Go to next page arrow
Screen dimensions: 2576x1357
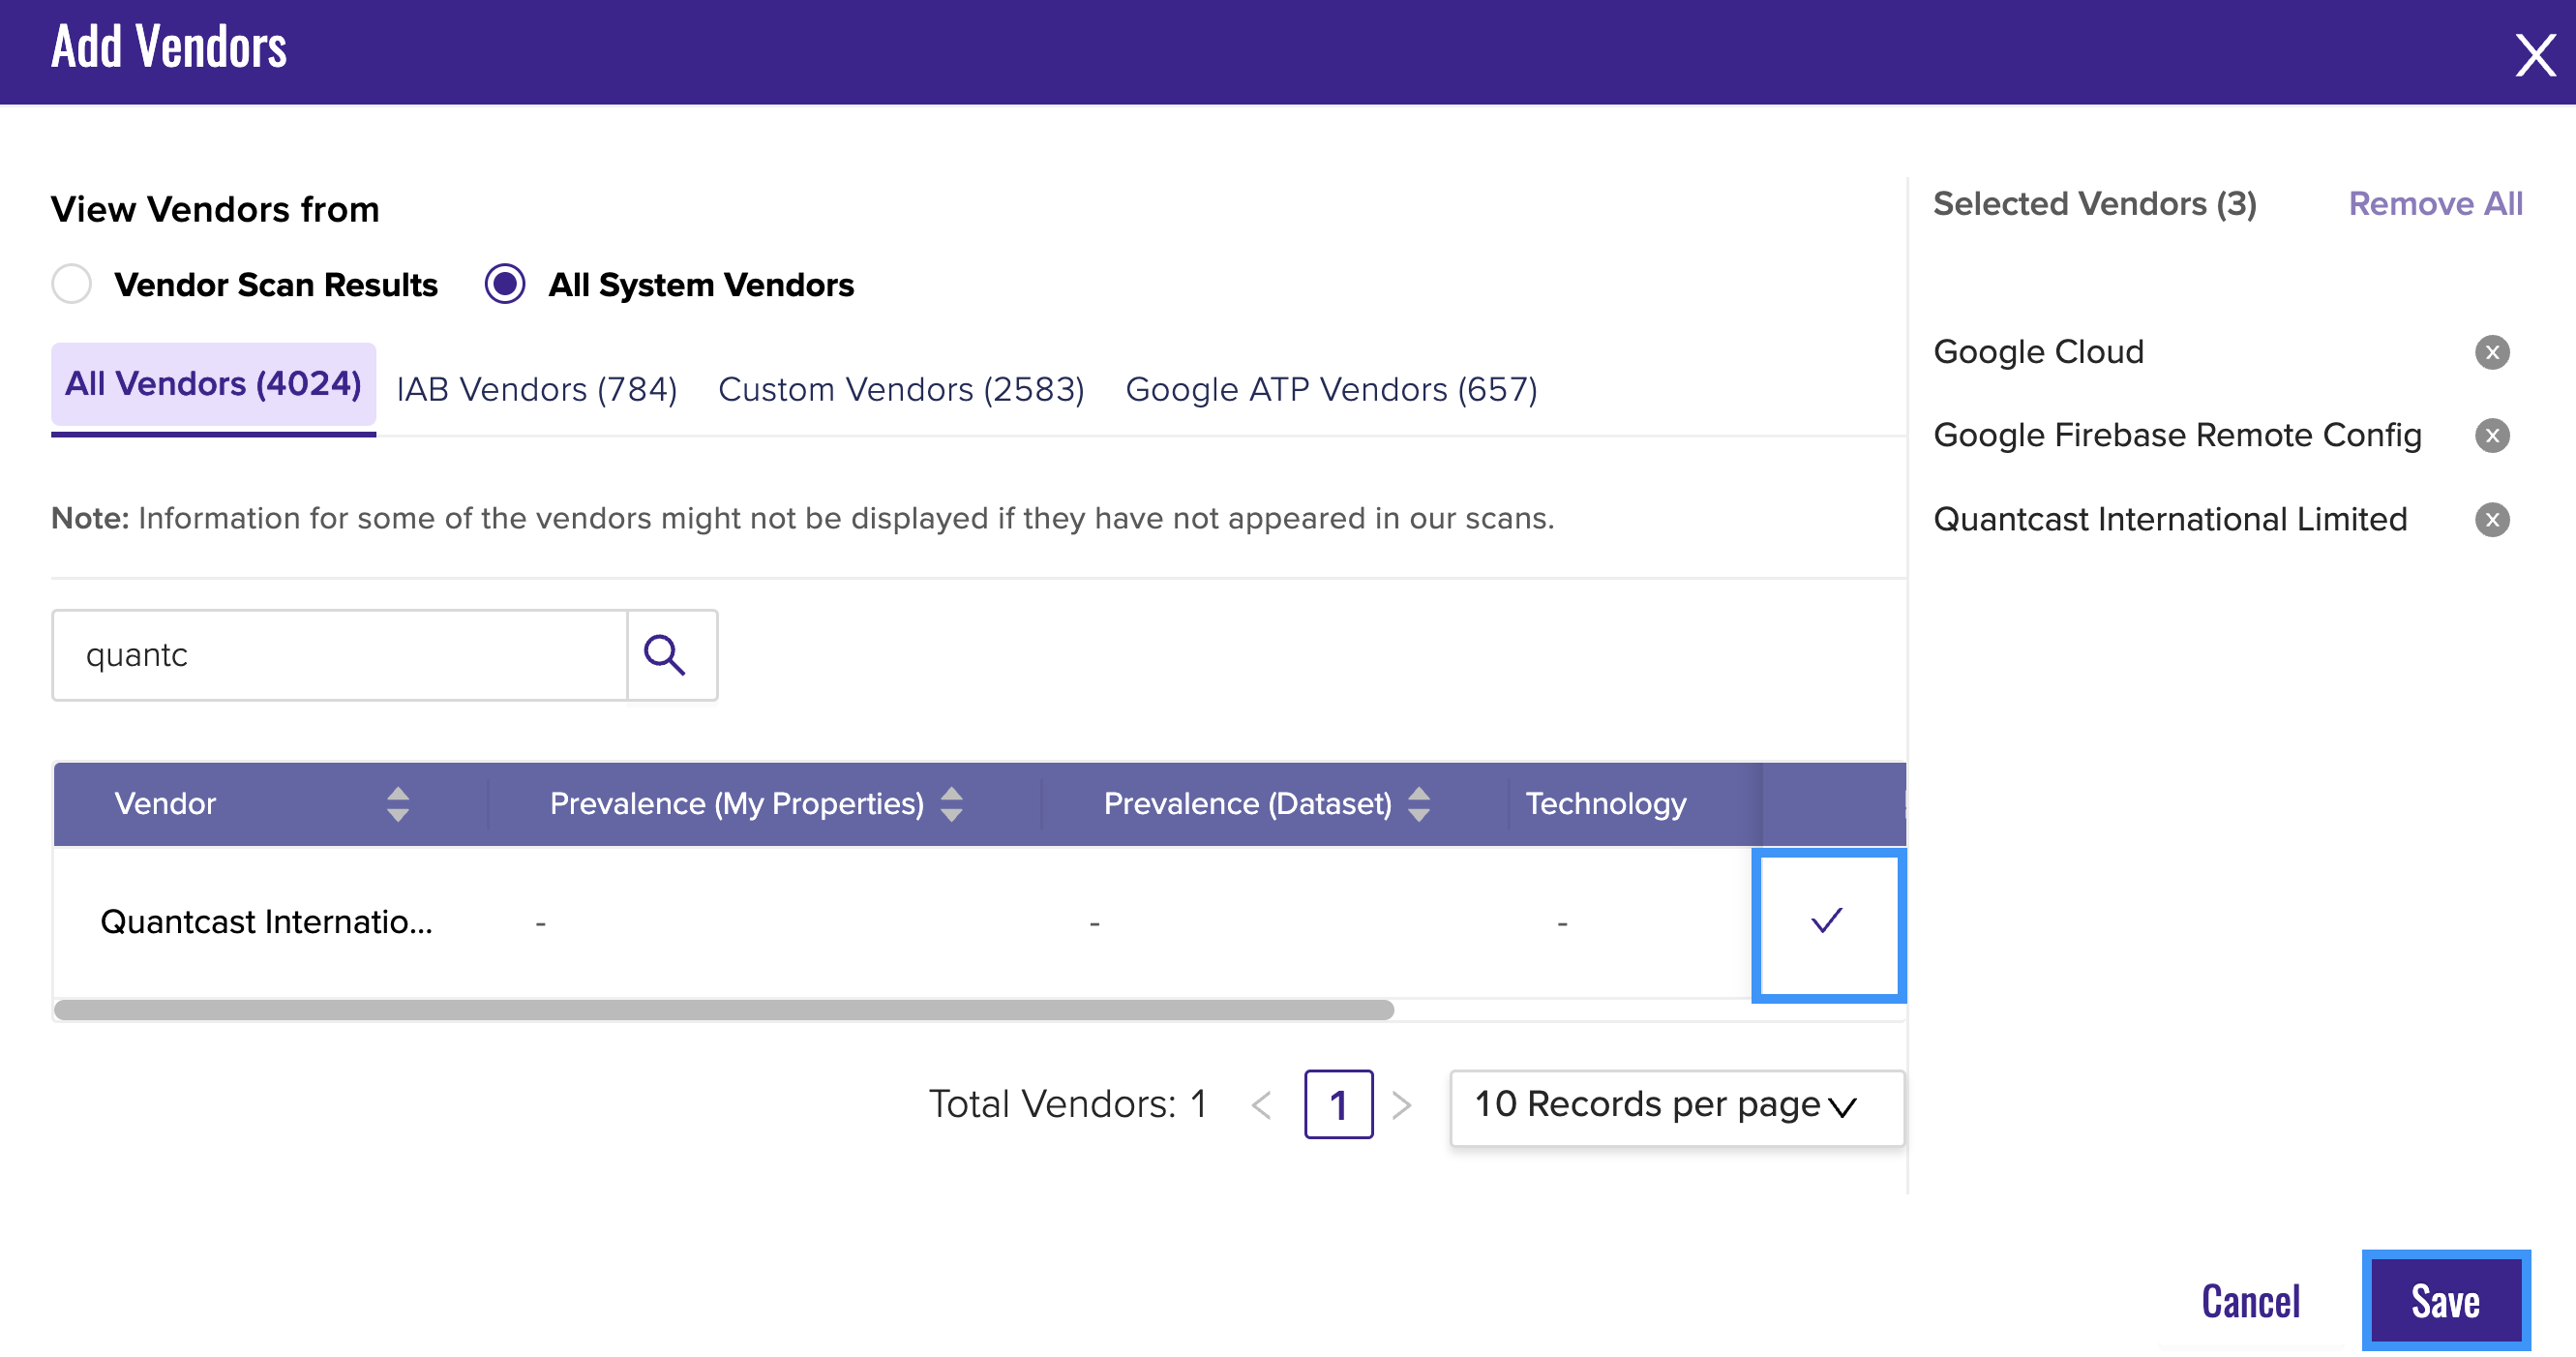pyautogui.click(x=1402, y=1106)
